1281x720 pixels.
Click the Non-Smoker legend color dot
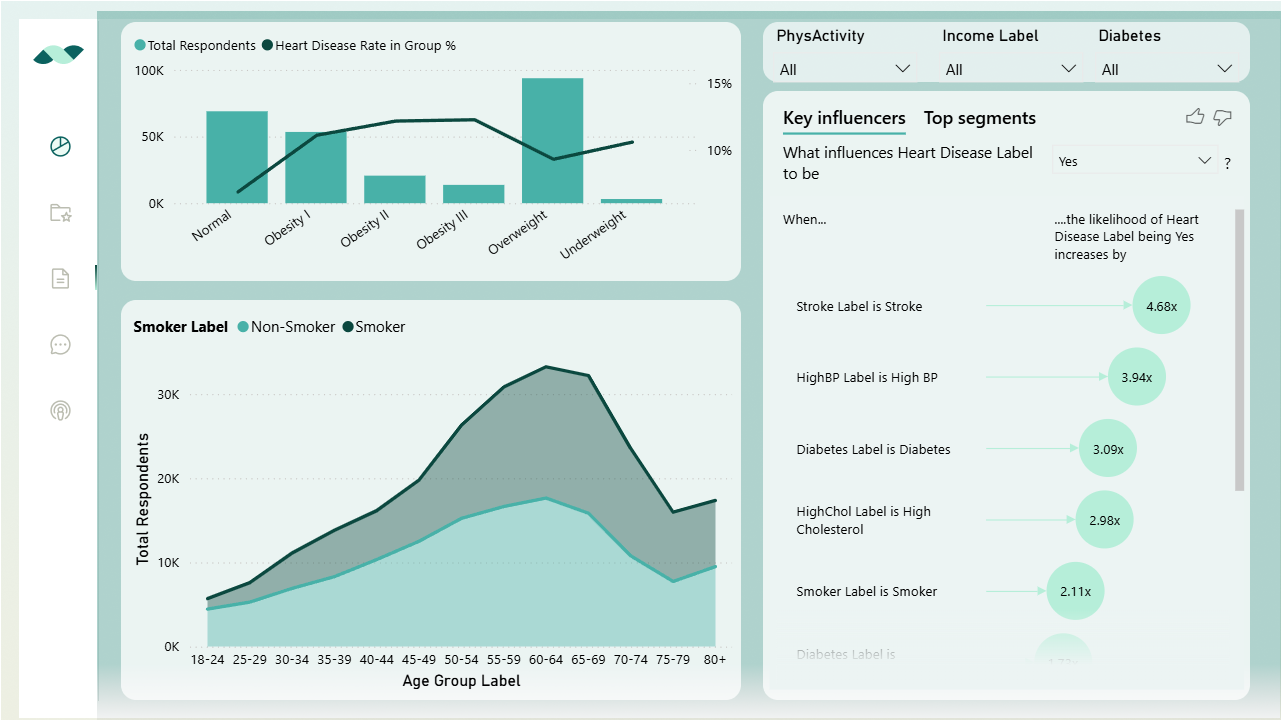click(x=243, y=327)
